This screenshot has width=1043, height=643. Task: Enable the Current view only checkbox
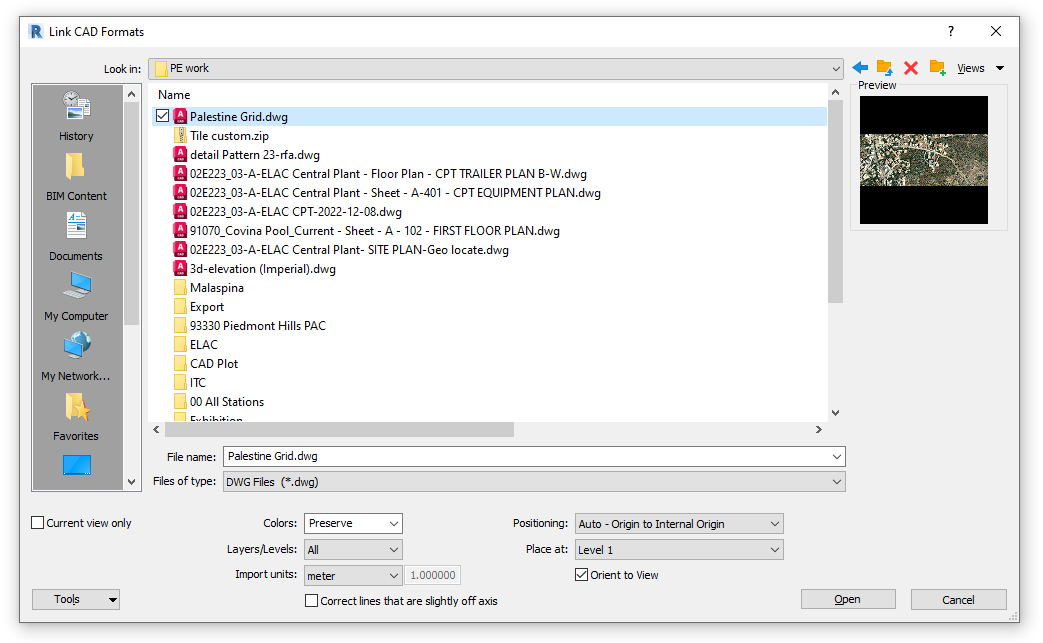pyautogui.click(x=37, y=522)
